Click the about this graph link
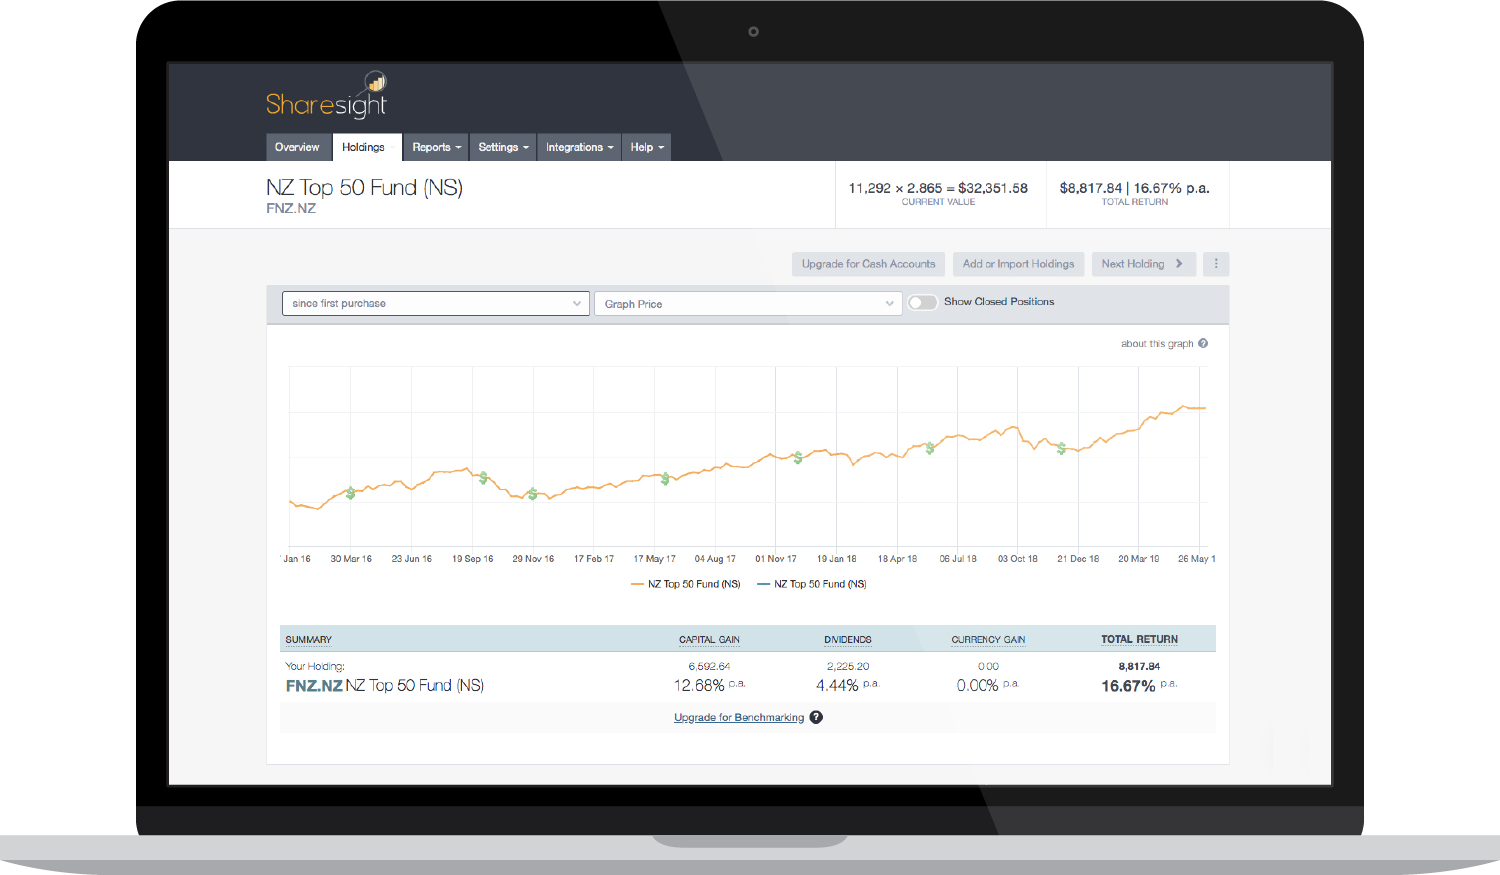Image resolution: width=1500 pixels, height=875 pixels. point(1157,343)
